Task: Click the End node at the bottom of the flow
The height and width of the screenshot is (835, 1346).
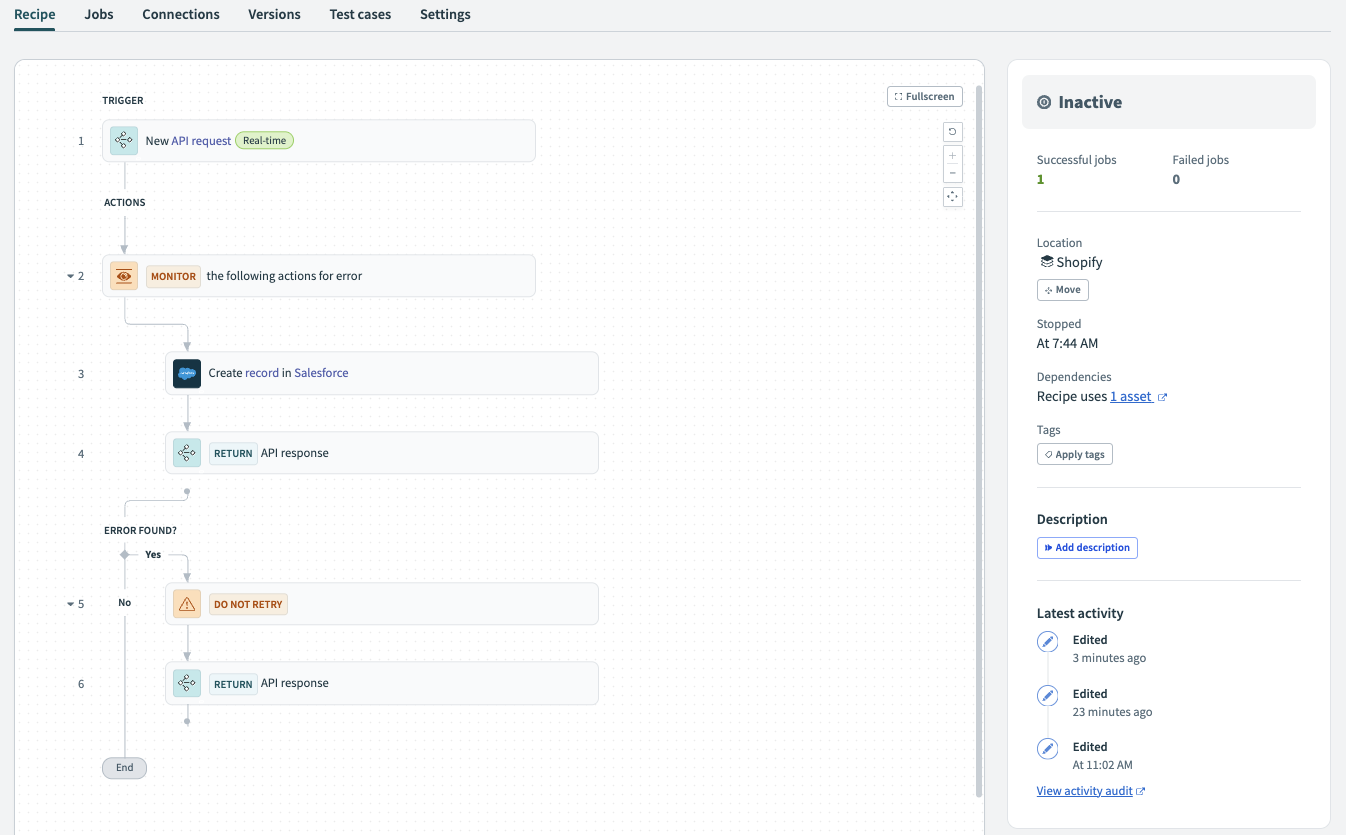Action: coord(124,767)
